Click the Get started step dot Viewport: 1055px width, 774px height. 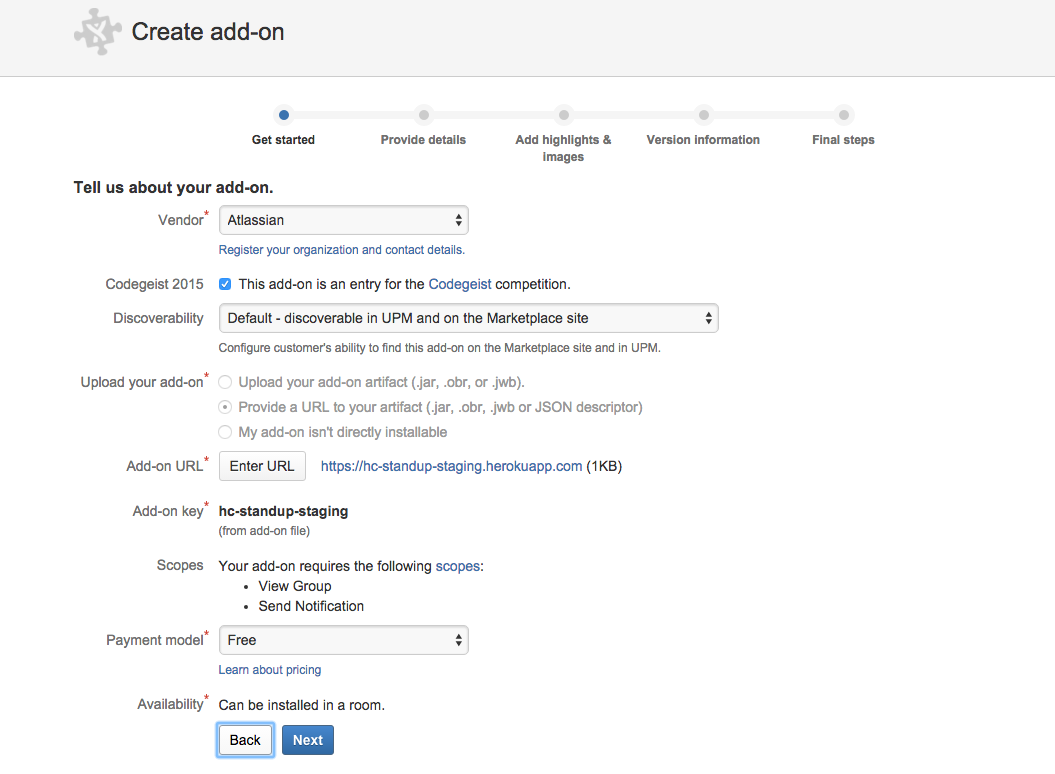click(284, 115)
